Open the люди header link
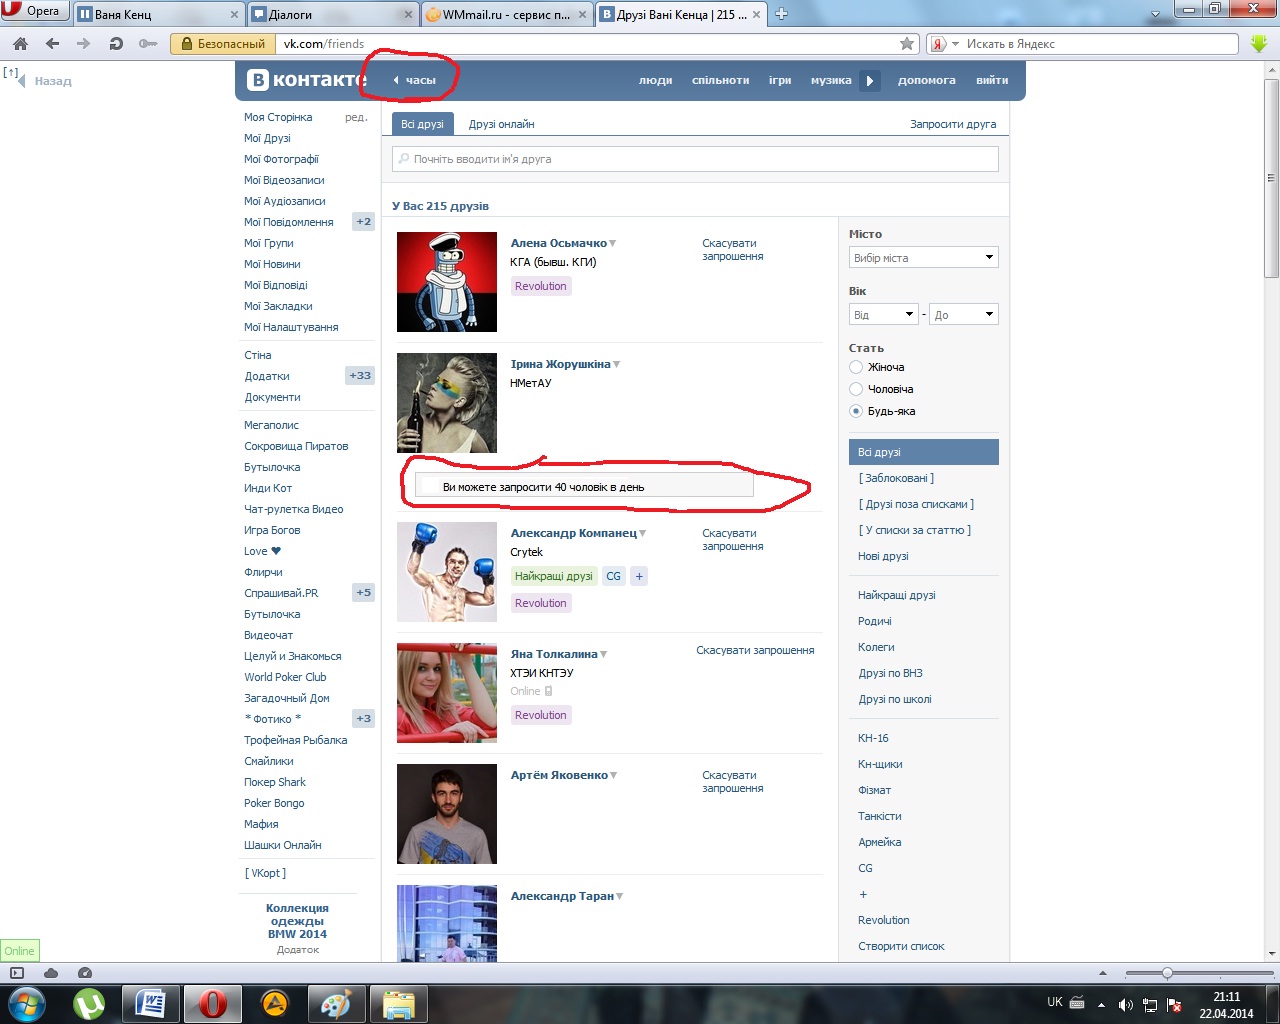This screenshot has width=1280, height=1024. 655,80
